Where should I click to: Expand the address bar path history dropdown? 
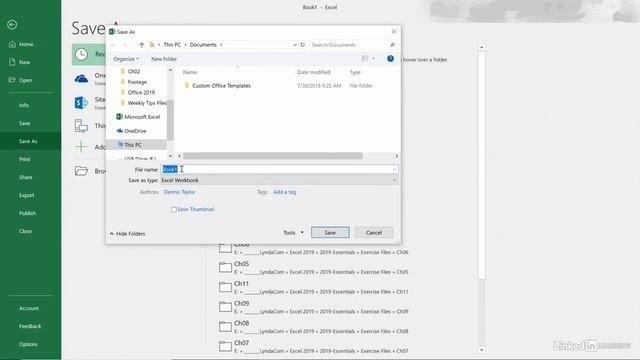point(295,45)
